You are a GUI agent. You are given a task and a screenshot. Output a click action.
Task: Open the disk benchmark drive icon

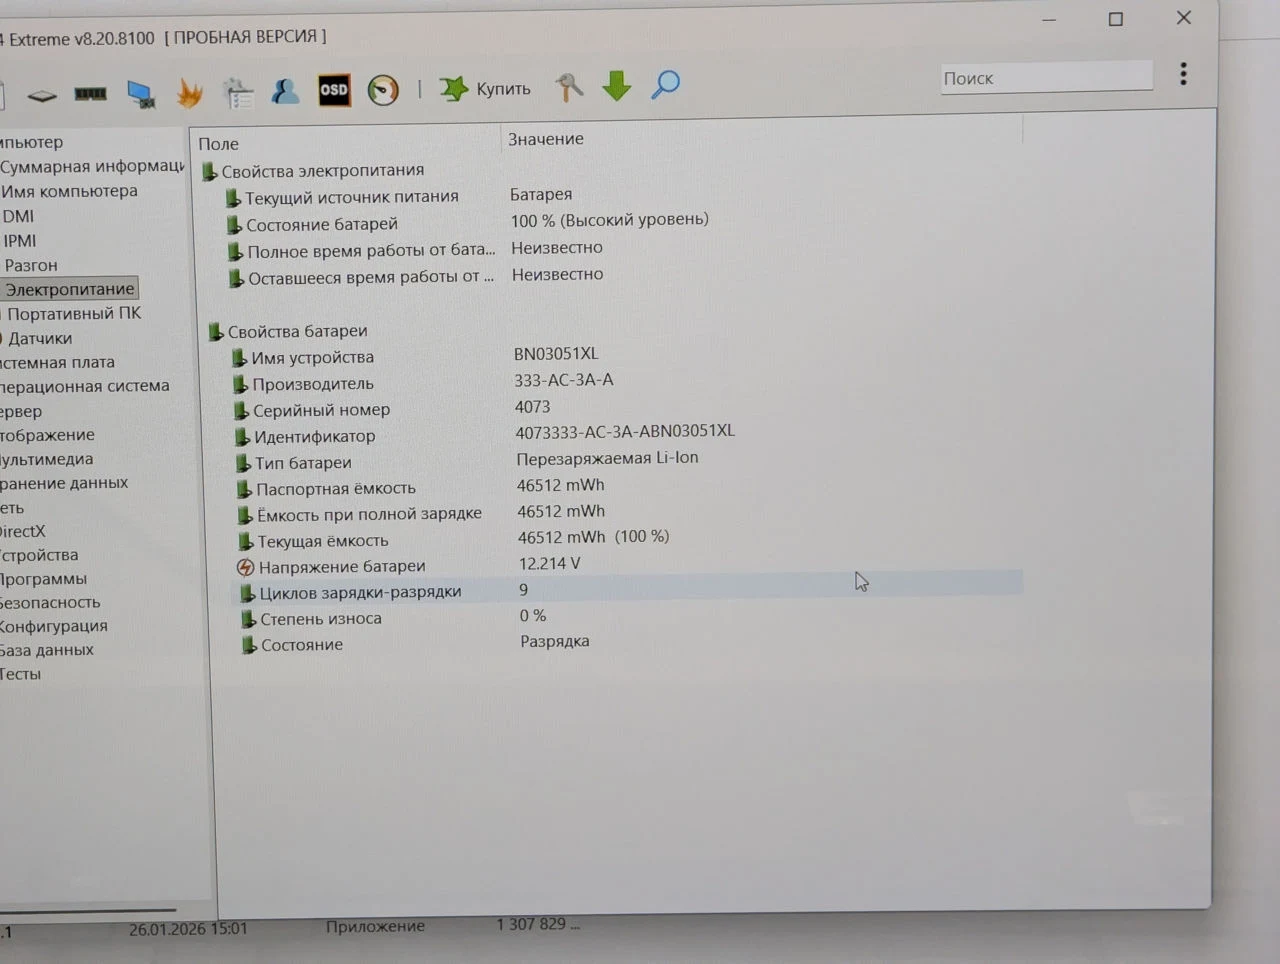(41, 95)
